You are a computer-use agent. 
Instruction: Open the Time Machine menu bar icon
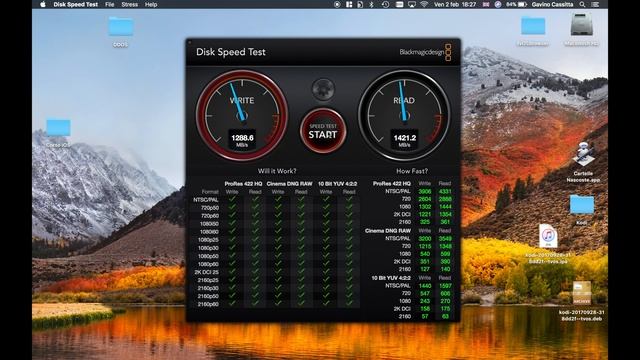pyautogui.click(x=385, y=4)
